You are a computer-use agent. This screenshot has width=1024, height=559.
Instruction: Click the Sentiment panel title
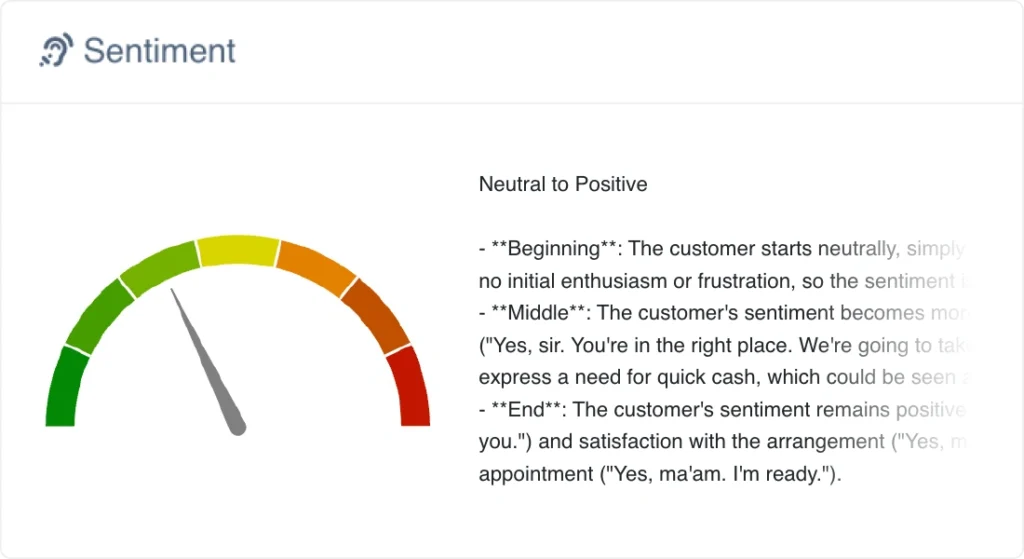click(159, 51)
